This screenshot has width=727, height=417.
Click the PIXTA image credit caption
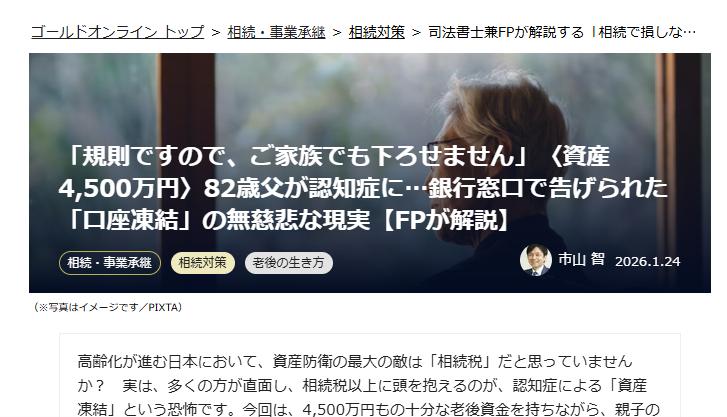(107, 308)
